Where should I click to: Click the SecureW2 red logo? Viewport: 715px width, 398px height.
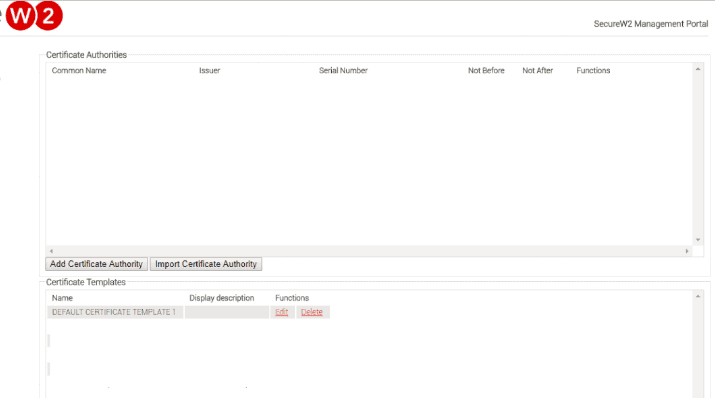(x=34, y=16)
